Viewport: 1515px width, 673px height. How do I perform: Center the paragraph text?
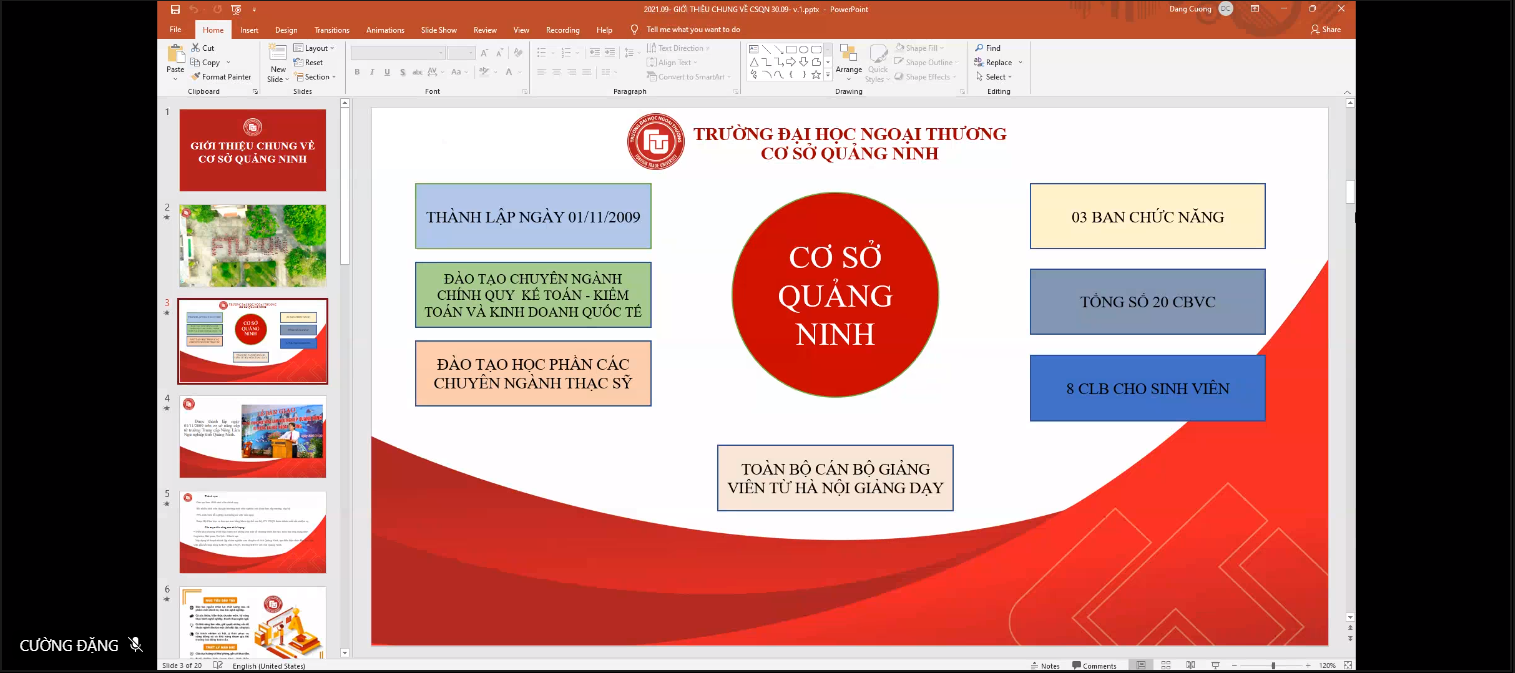pos(556,72)
